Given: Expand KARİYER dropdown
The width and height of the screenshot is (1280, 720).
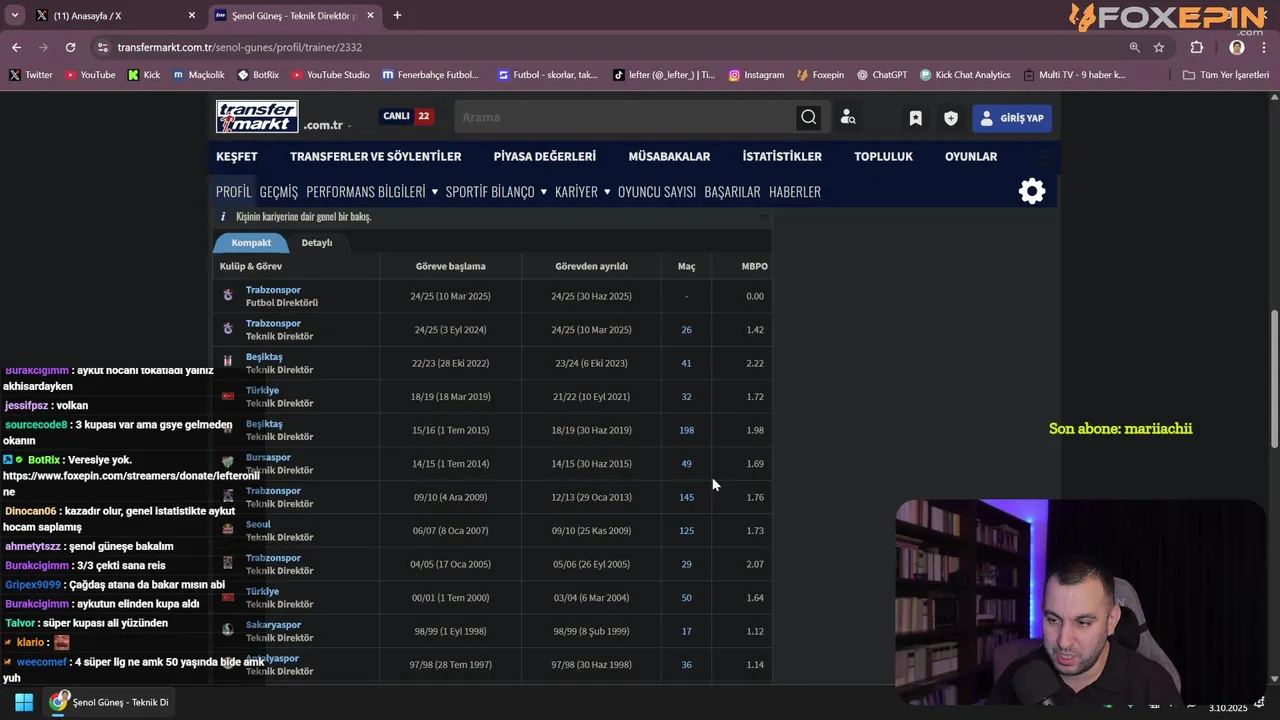Looking at the screenshot, I should coord(582,192).
